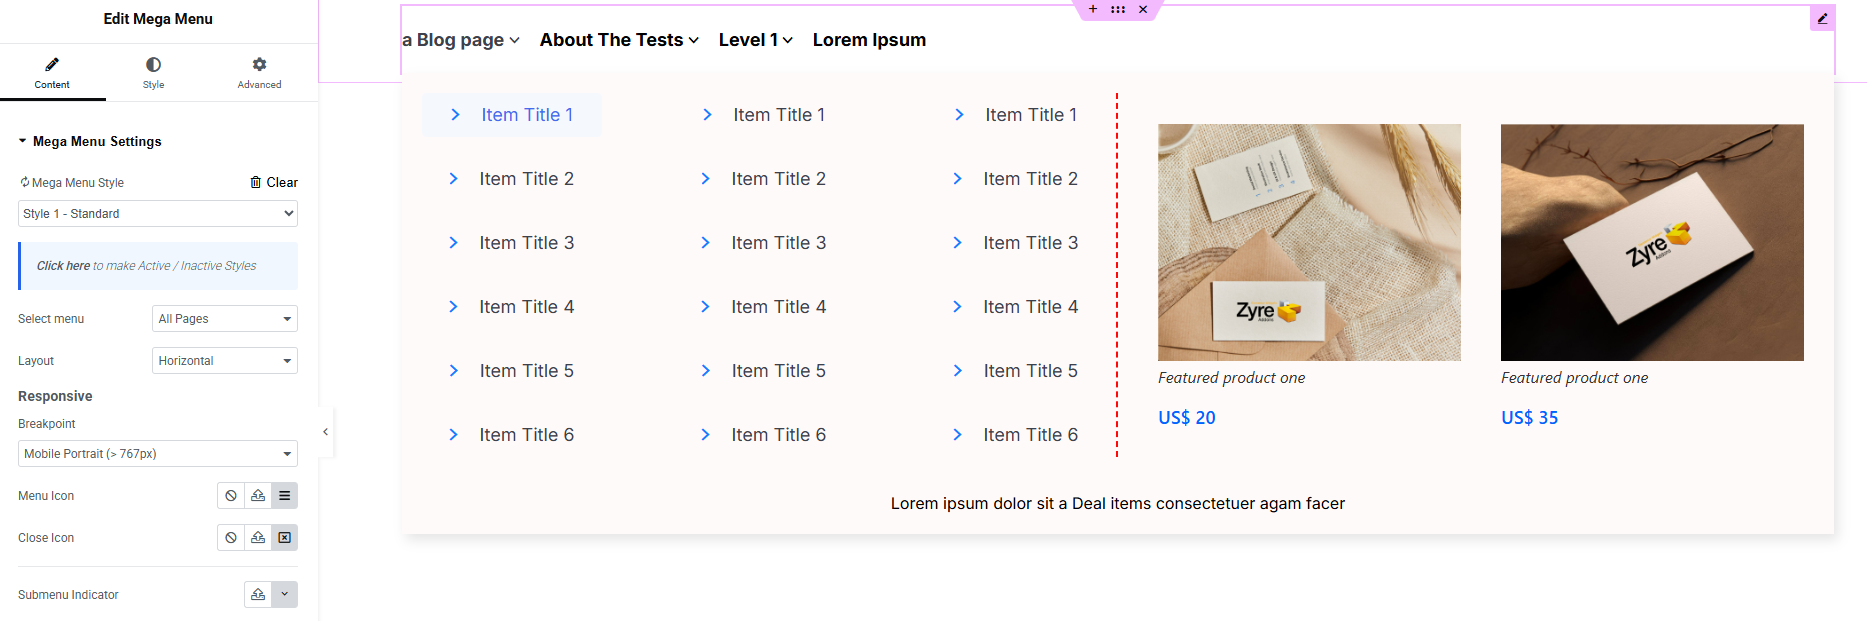Click upload SVG button for Menu Icon
This screenshot has height=621, width=1867.
(258, 496)
